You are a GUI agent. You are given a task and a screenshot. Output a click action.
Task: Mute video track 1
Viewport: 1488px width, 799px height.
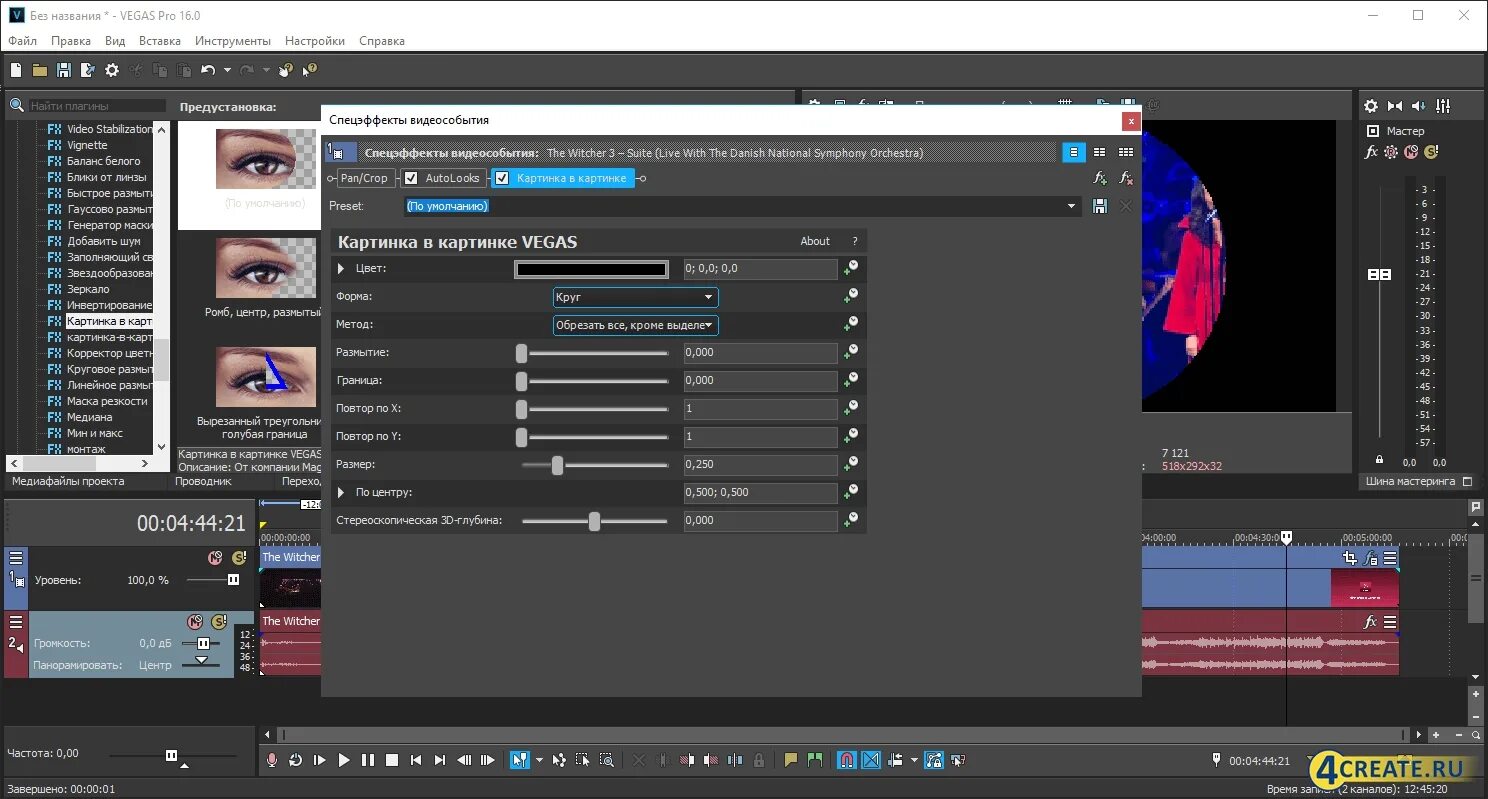click(215, 558)
